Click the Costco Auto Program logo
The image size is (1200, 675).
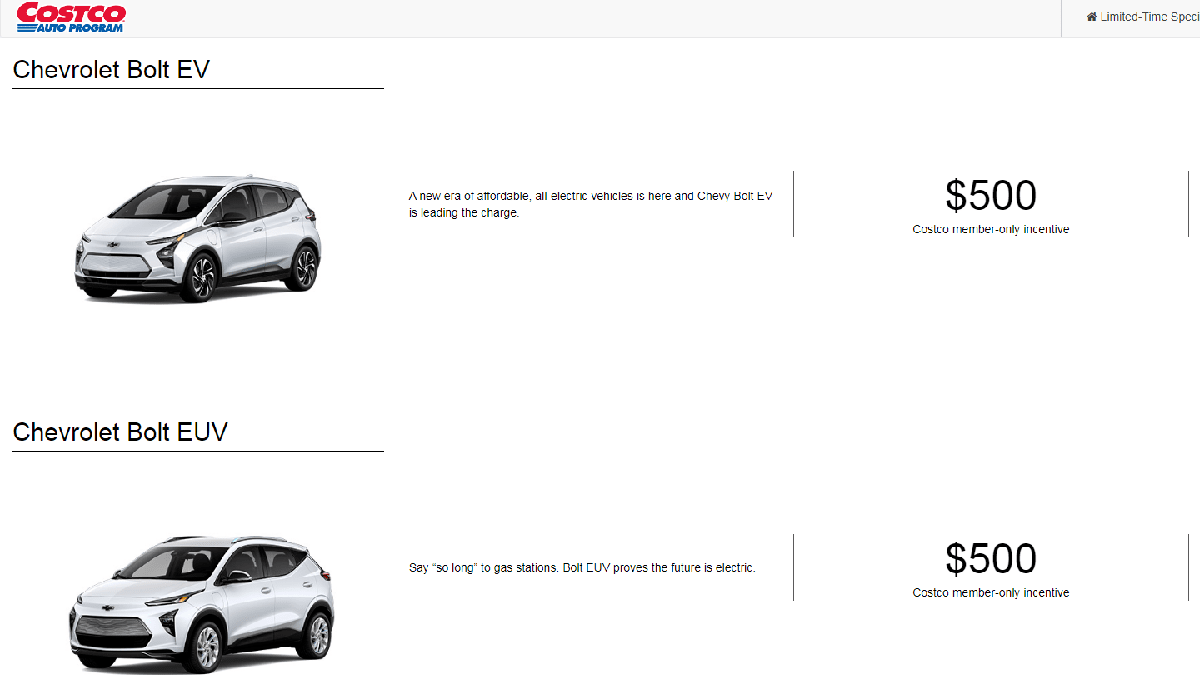pos(70,17)
